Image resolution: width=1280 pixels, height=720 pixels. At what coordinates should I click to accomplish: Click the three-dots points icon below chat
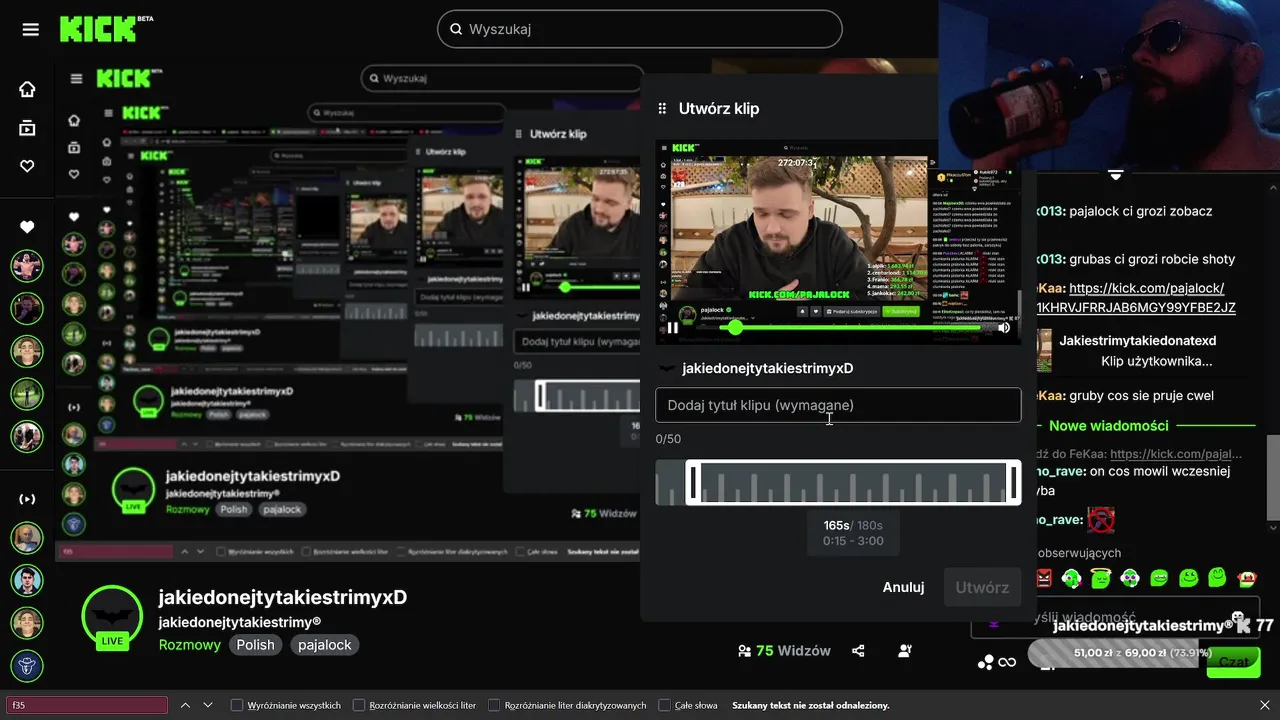click(986, 662)
